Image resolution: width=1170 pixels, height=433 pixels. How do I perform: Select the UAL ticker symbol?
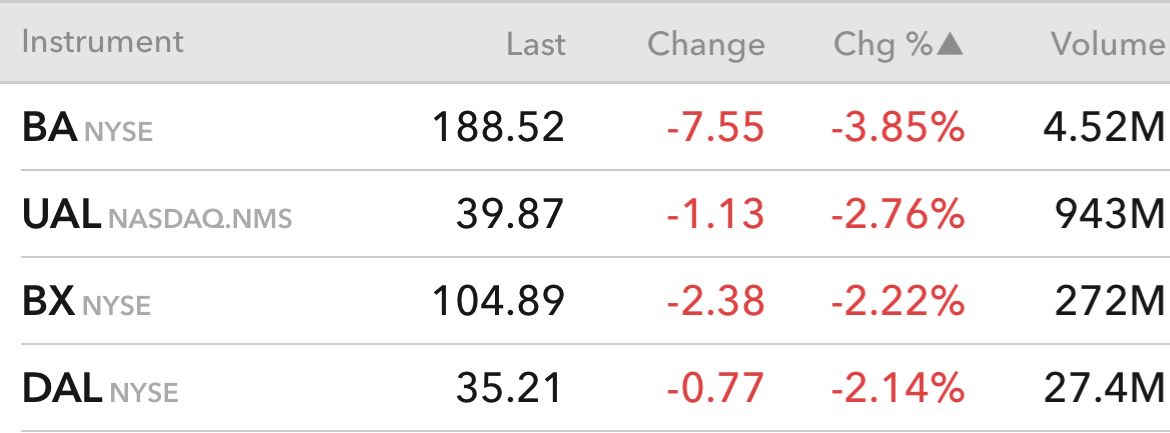tap(61, 214)
